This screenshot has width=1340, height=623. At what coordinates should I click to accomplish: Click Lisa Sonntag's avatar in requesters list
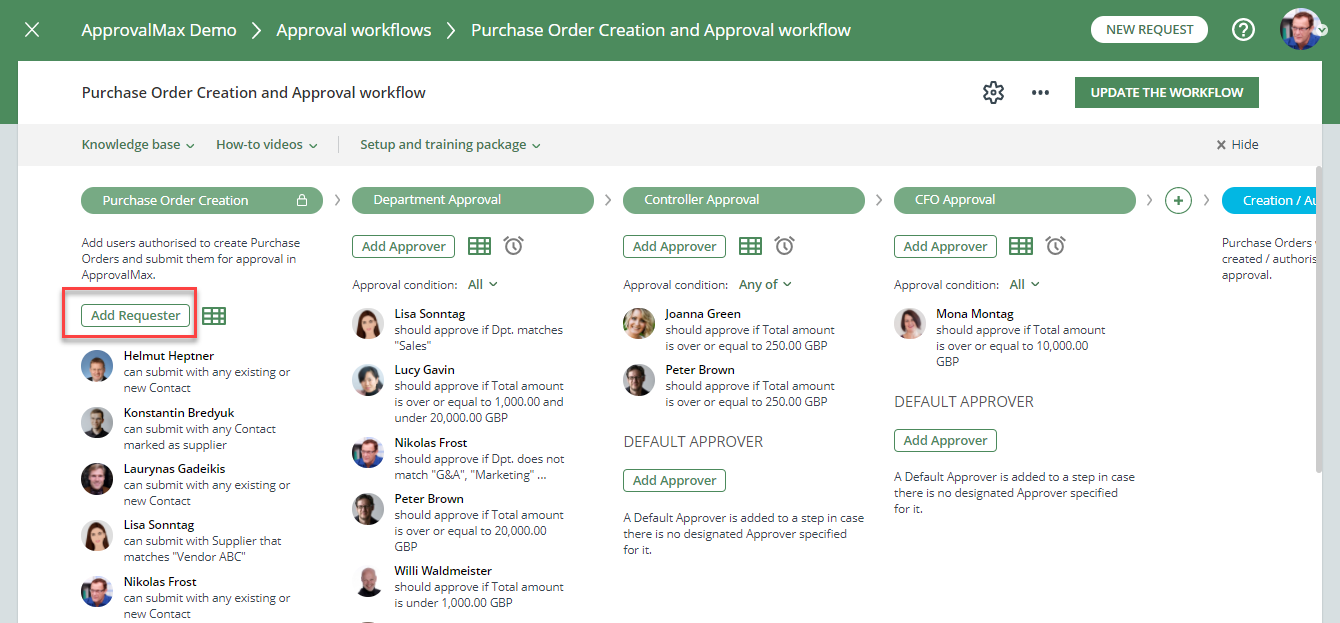[x=97, y=536]
